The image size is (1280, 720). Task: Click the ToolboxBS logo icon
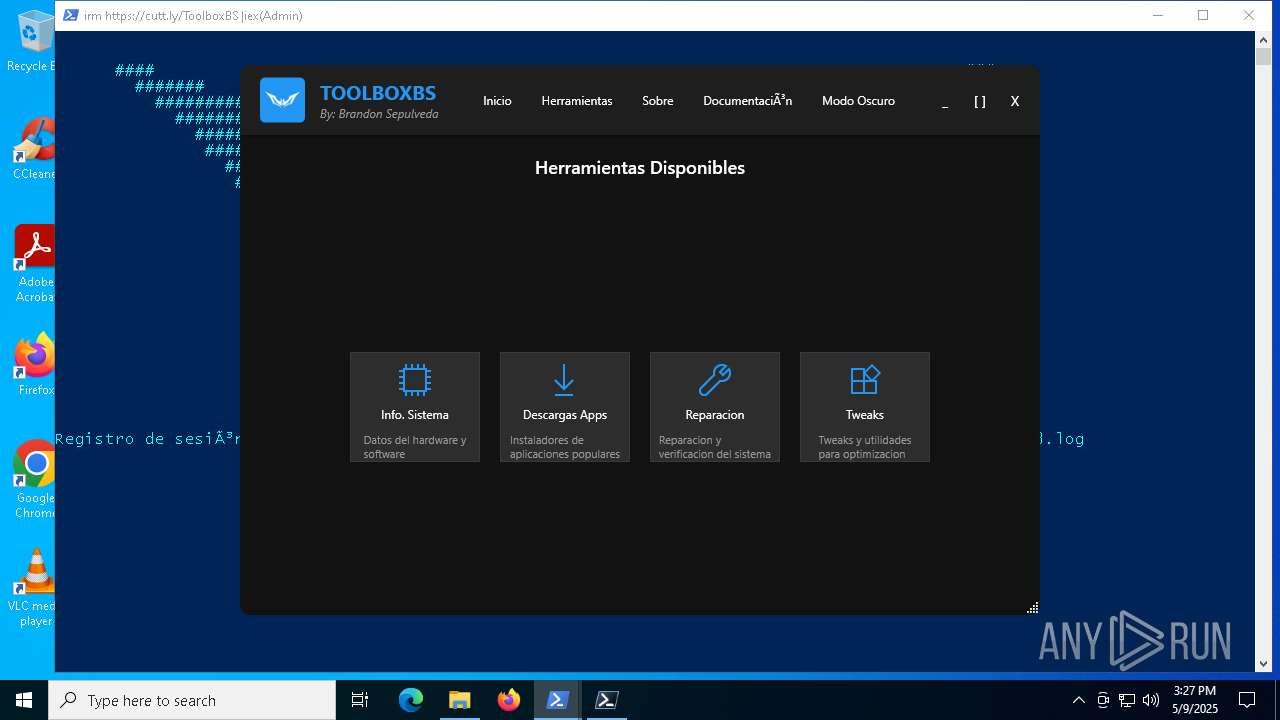(x=282, y=100)
